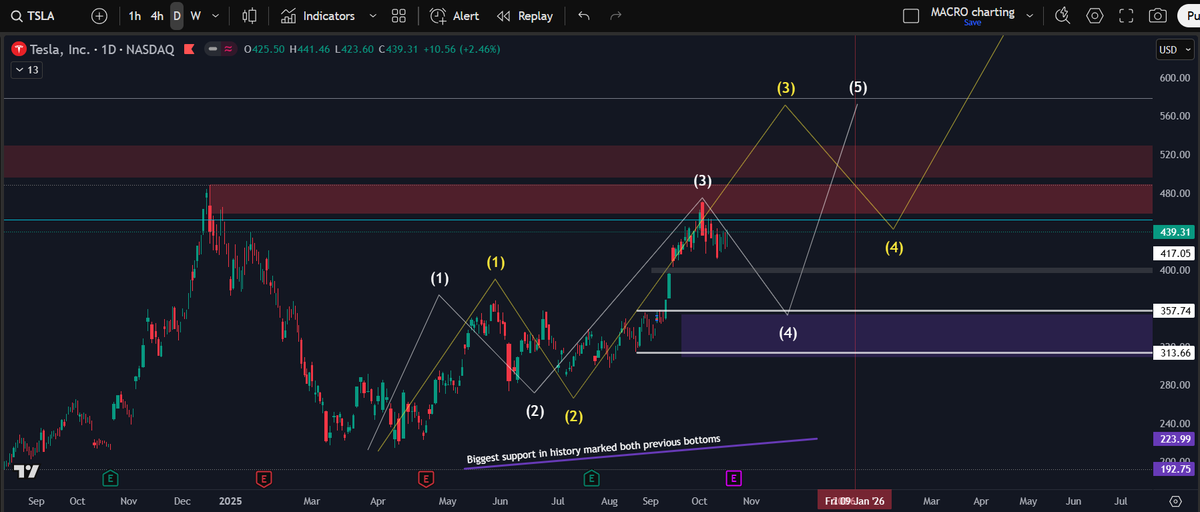This screenshot has width=1200, height=512.
Task: Expand the timeframe interval dropdown
Action: click(x=216, y=16)
